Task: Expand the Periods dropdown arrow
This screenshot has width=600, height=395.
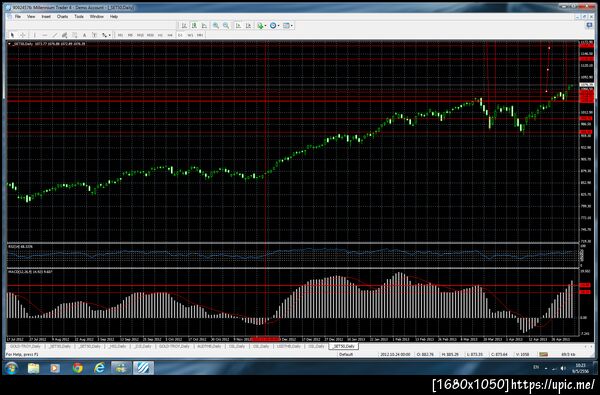Action: pos(279,26)
